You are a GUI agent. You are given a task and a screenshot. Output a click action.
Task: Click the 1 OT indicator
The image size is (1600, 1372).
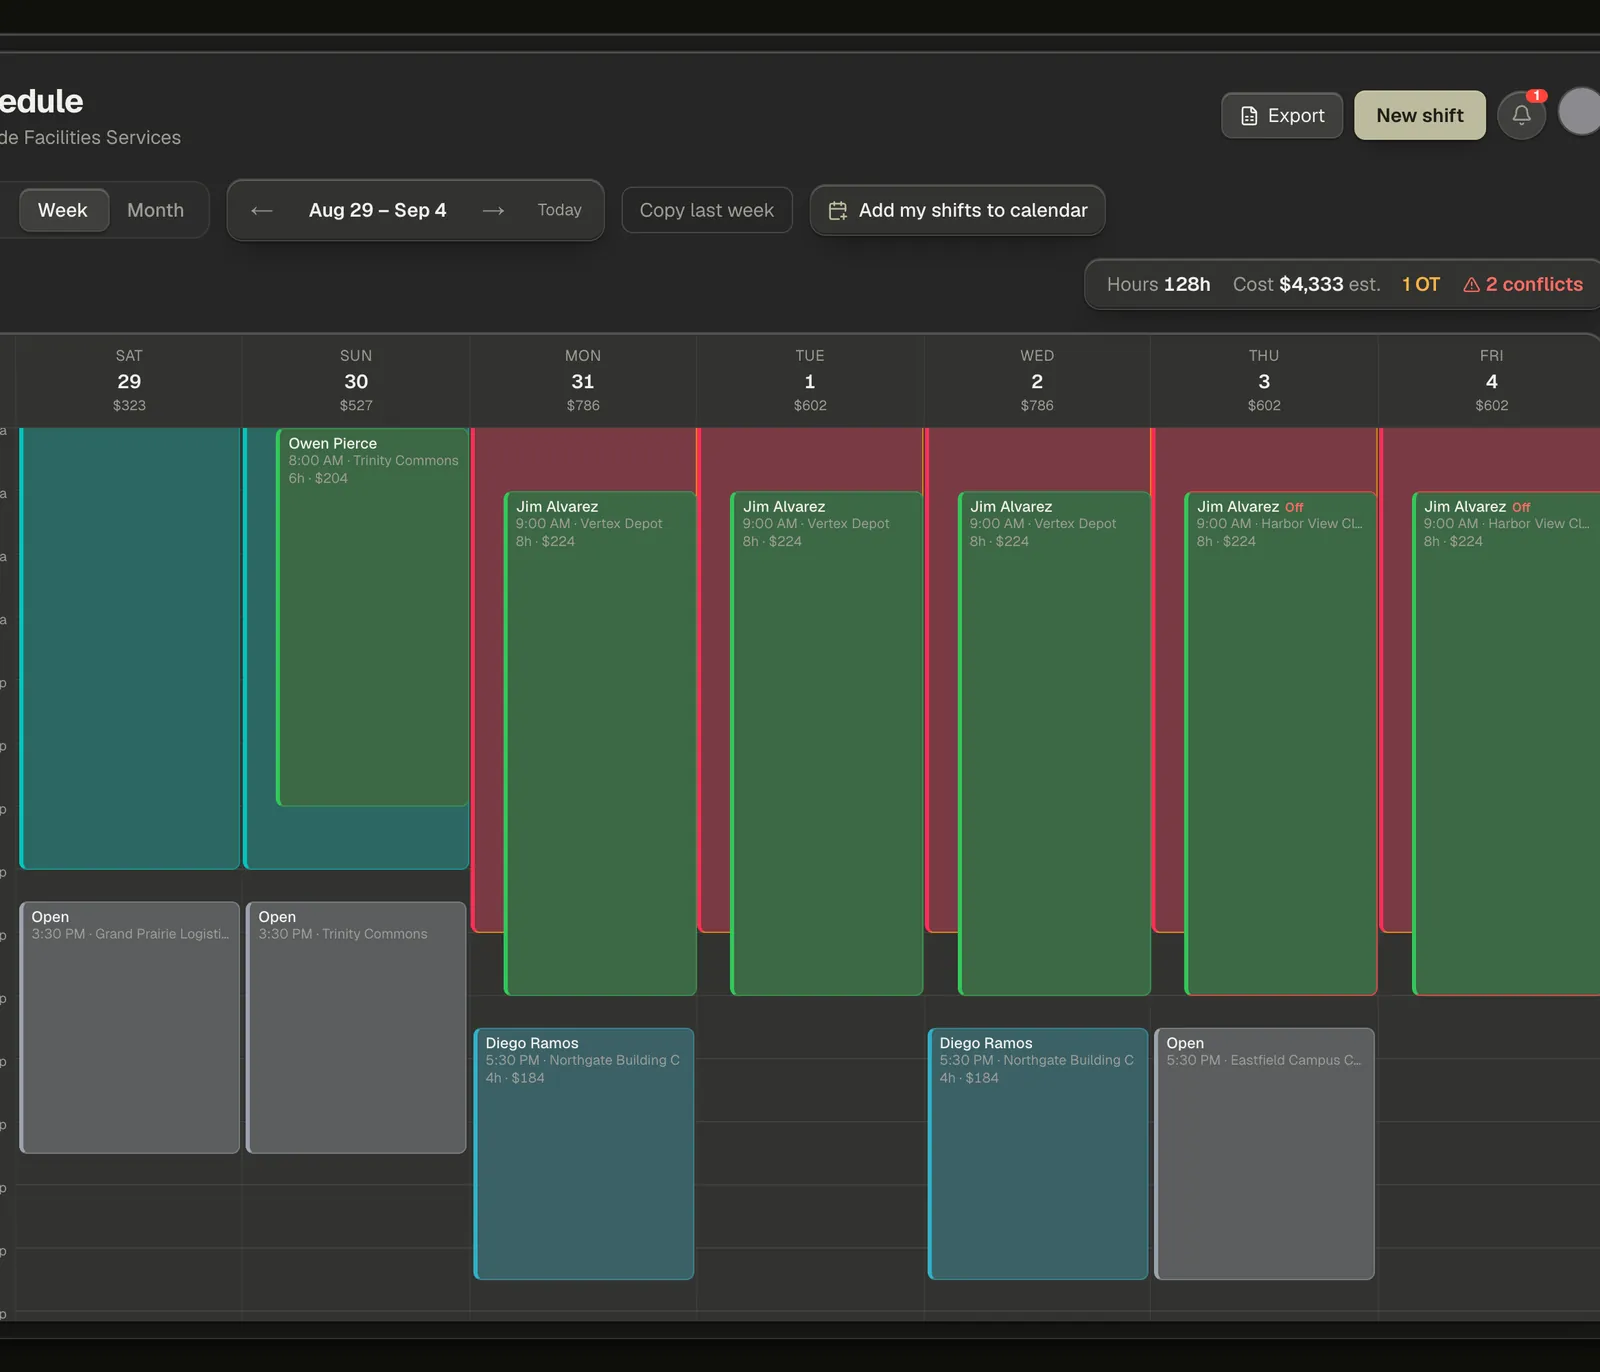coord(1421,284)
